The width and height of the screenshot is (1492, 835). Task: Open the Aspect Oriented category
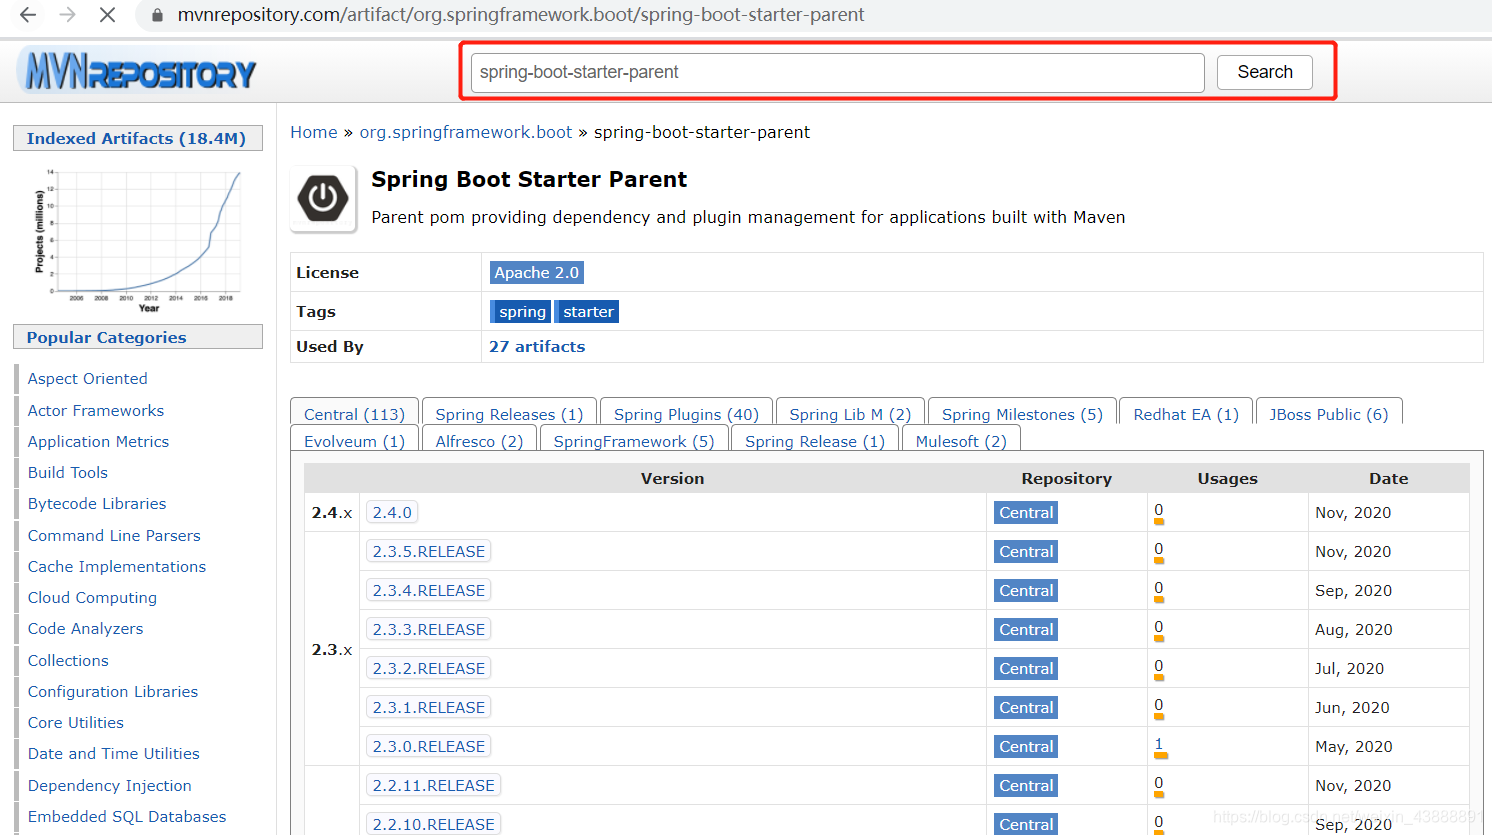coord(88,378)
